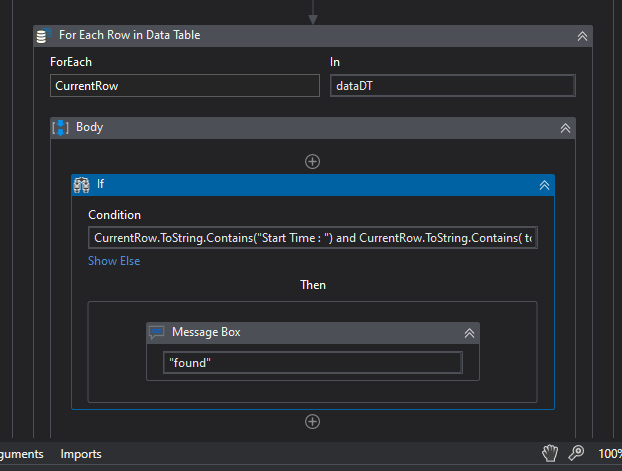Click the 100% zoom level

click(x=609, y=454)
